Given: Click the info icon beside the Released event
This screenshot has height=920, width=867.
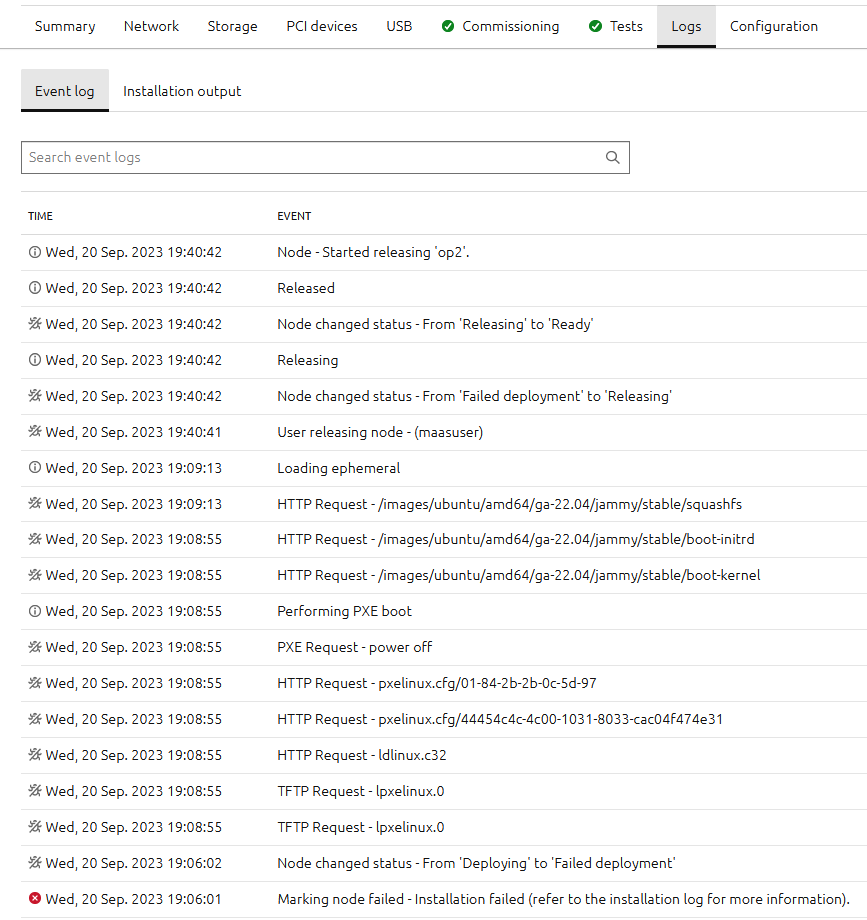Looking at the screenshot, I should [35, 288].
